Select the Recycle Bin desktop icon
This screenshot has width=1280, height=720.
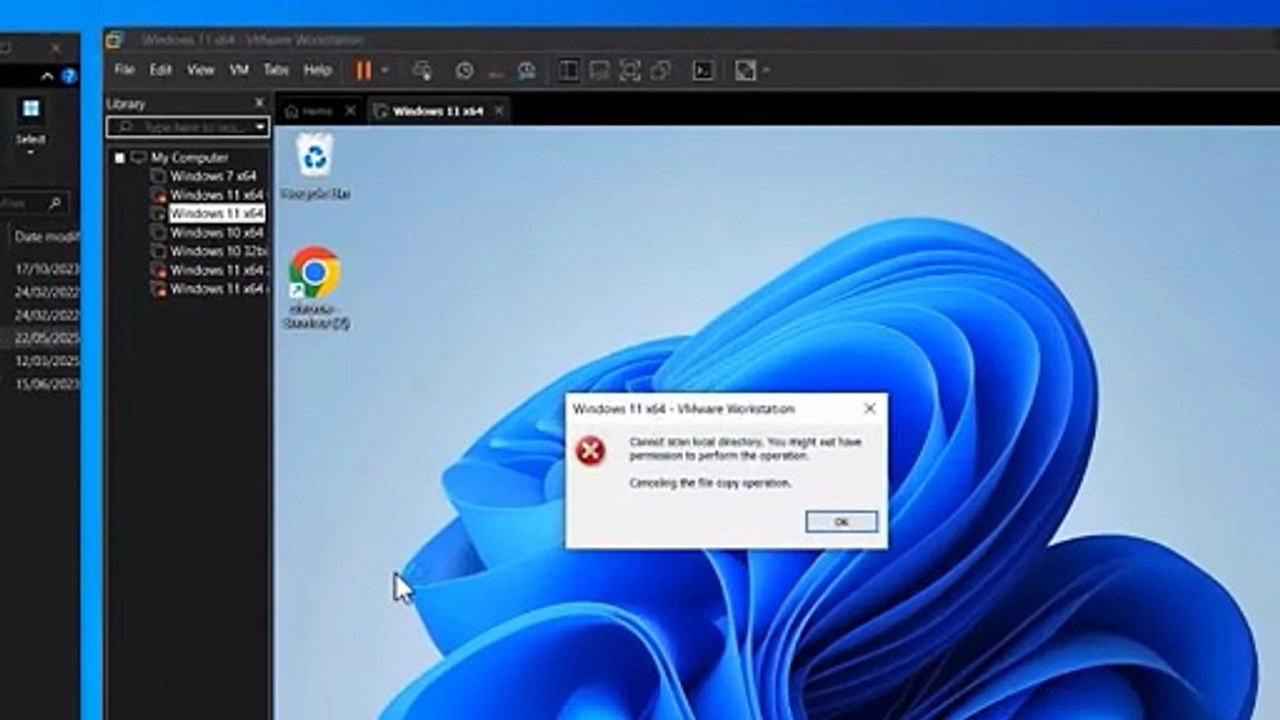click(315, 167)
